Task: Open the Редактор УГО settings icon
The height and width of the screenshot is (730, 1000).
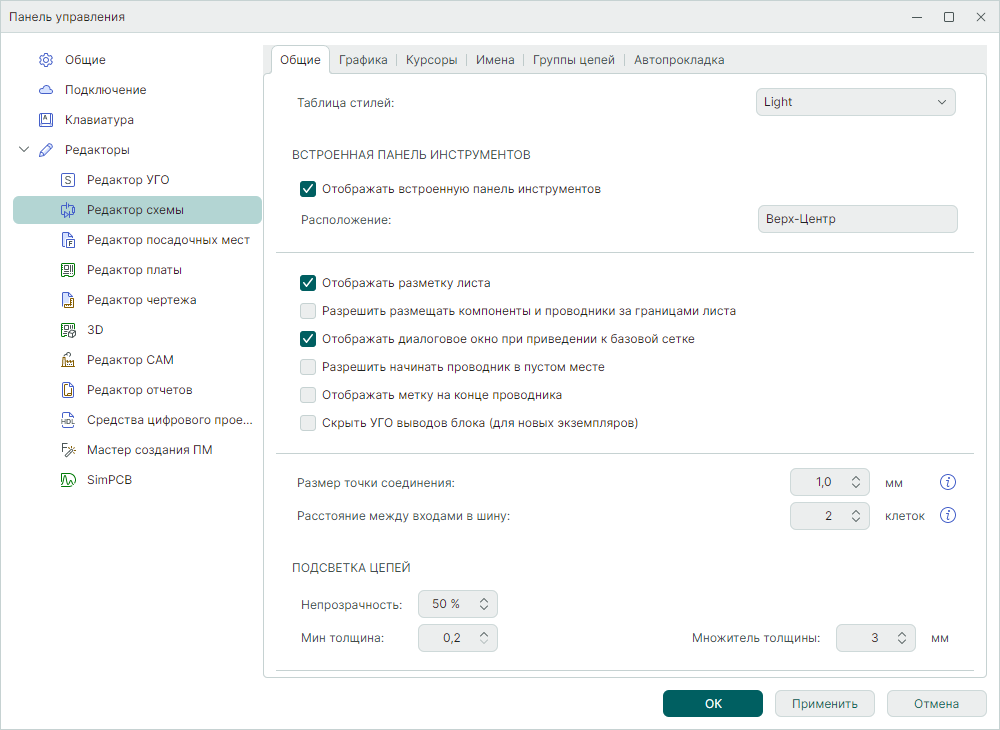Action: tap(68, 180)
